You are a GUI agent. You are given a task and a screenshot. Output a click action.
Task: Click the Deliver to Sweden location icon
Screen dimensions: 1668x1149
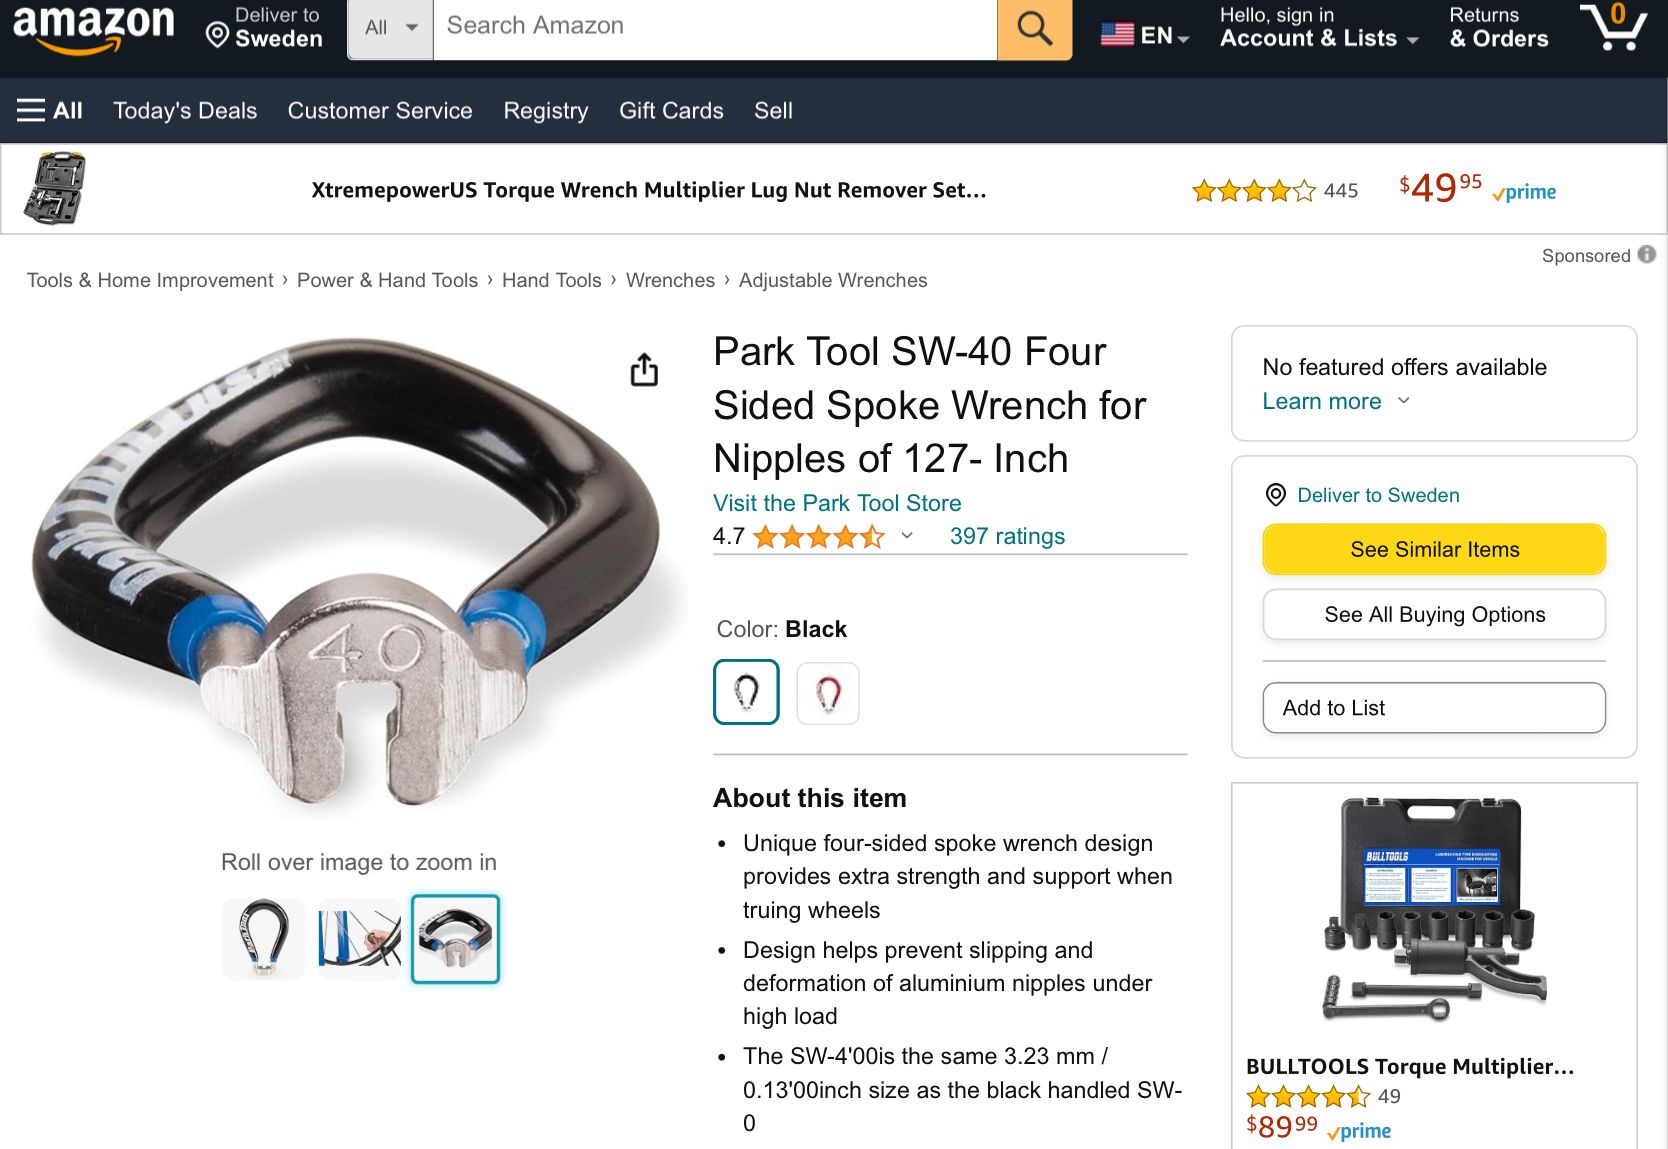coord(1275,495)
